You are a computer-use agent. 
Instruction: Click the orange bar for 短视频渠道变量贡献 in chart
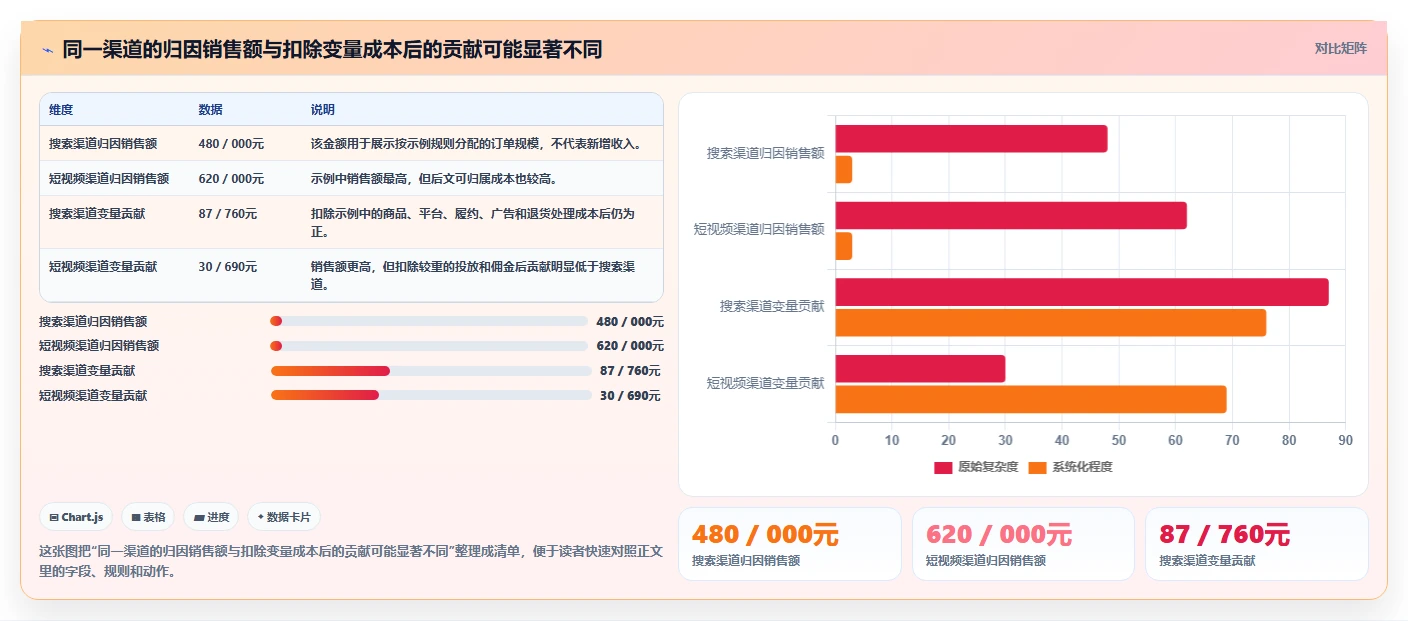[1031, 399]
